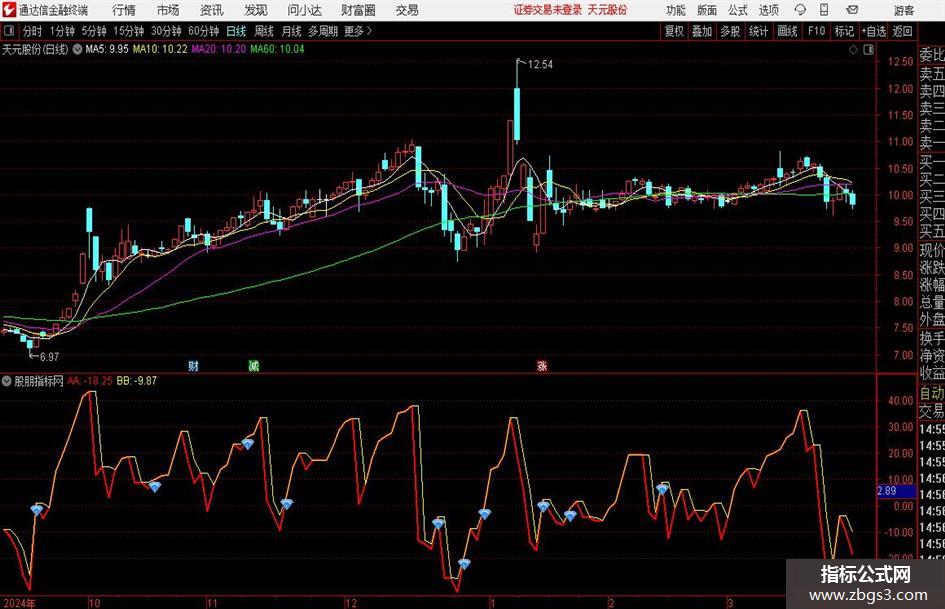Click the 游客 user account label

point(903,10)
